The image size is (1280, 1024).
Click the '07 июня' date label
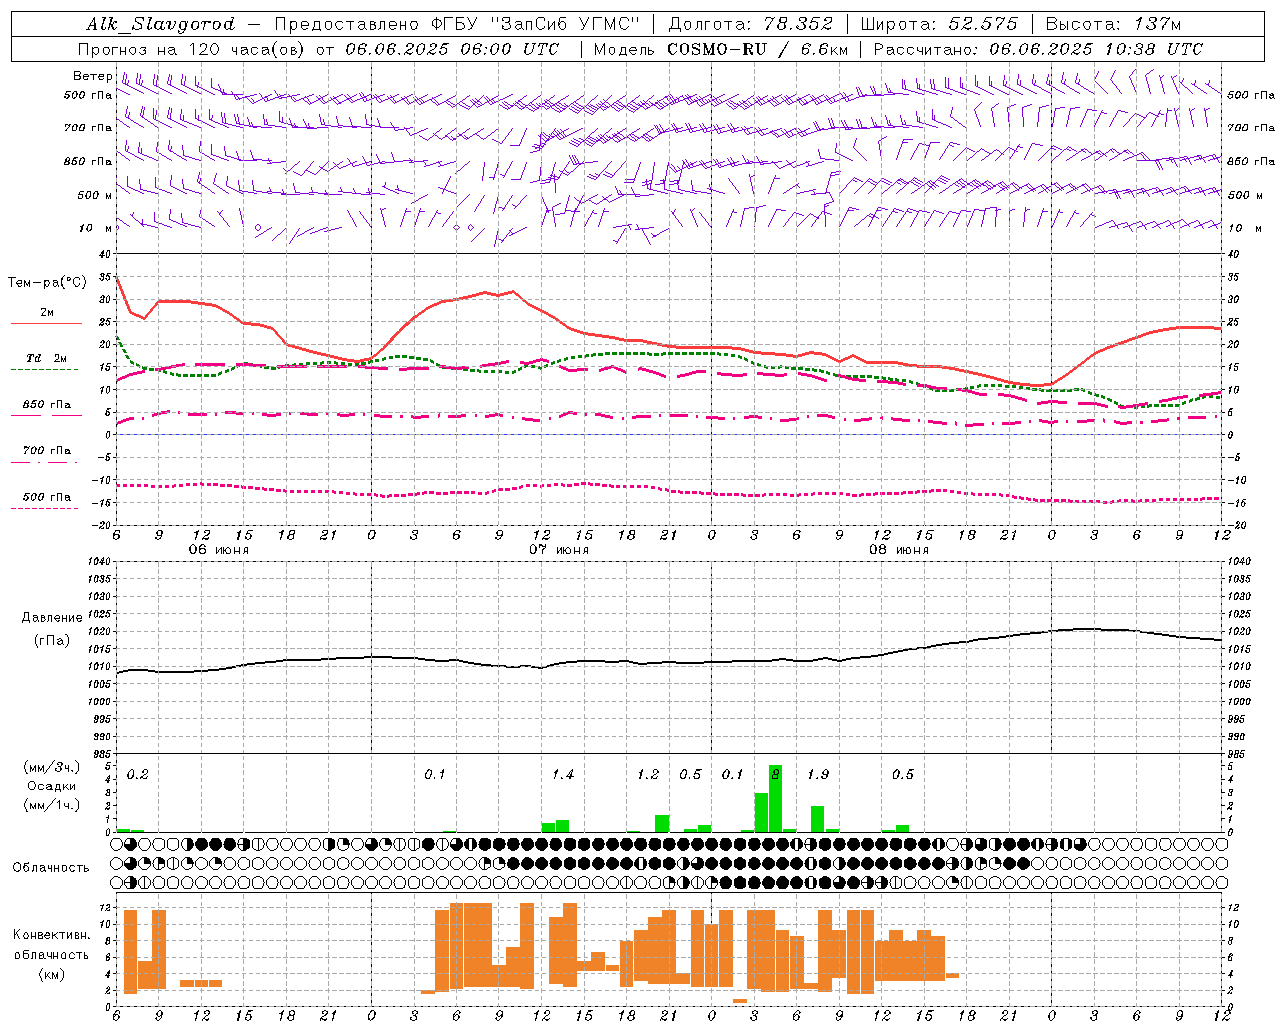point(559,550)
